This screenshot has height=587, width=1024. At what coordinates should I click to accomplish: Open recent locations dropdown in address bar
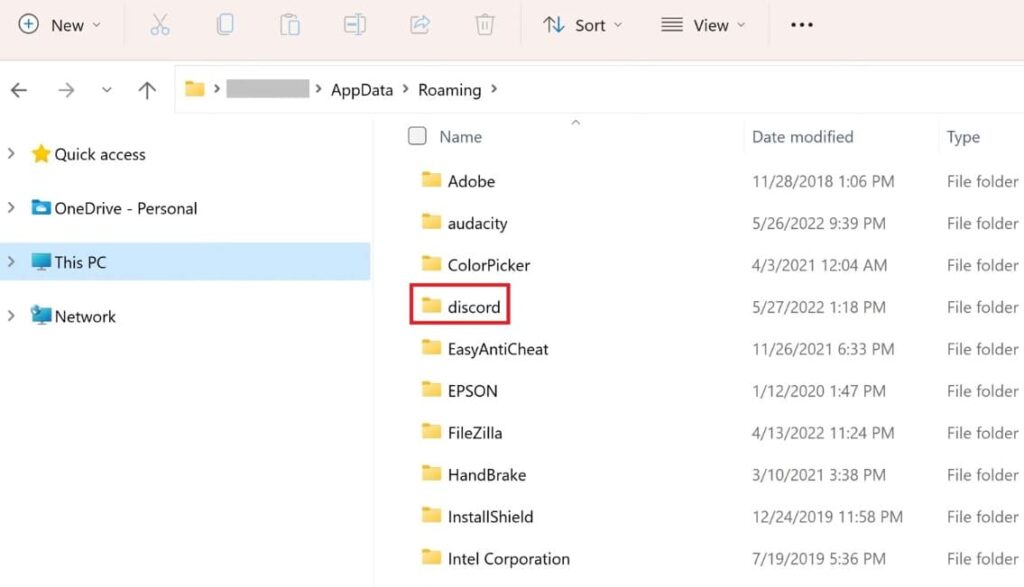[x=107, y=89]
